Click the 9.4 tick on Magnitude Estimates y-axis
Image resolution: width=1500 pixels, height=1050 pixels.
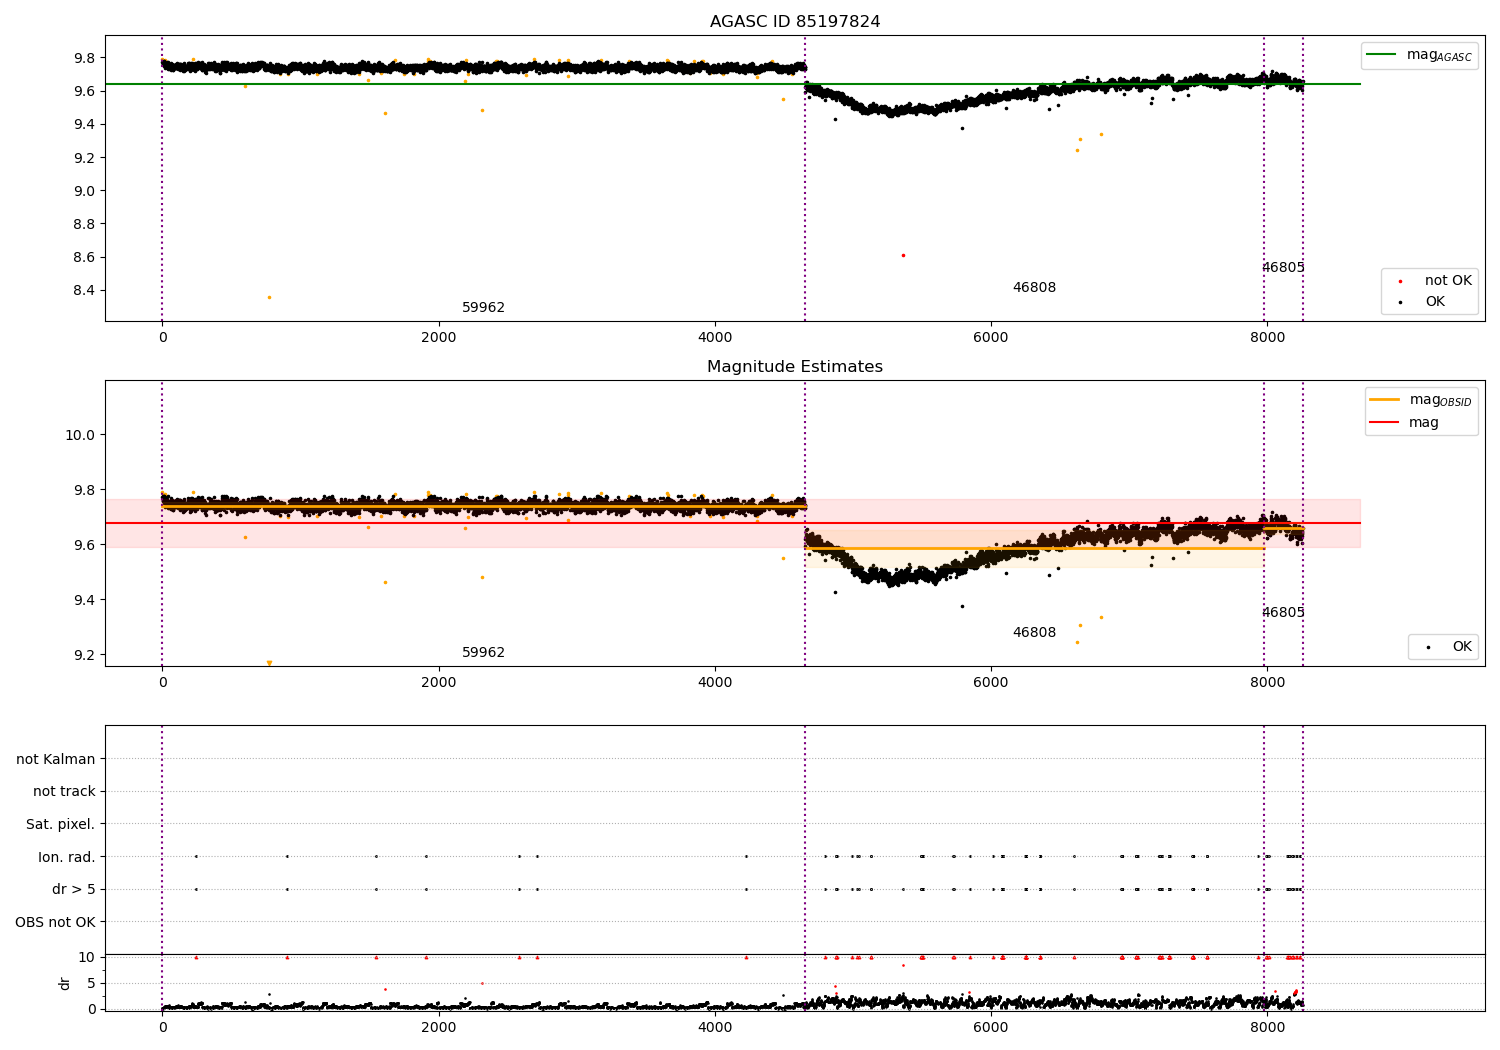pyautogui.click(x=83, y=601)
